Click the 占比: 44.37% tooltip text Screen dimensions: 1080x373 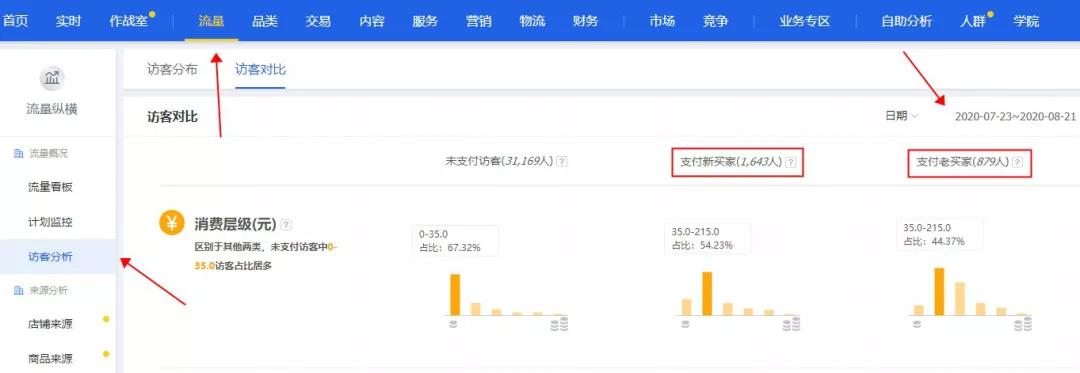point(934,242)
